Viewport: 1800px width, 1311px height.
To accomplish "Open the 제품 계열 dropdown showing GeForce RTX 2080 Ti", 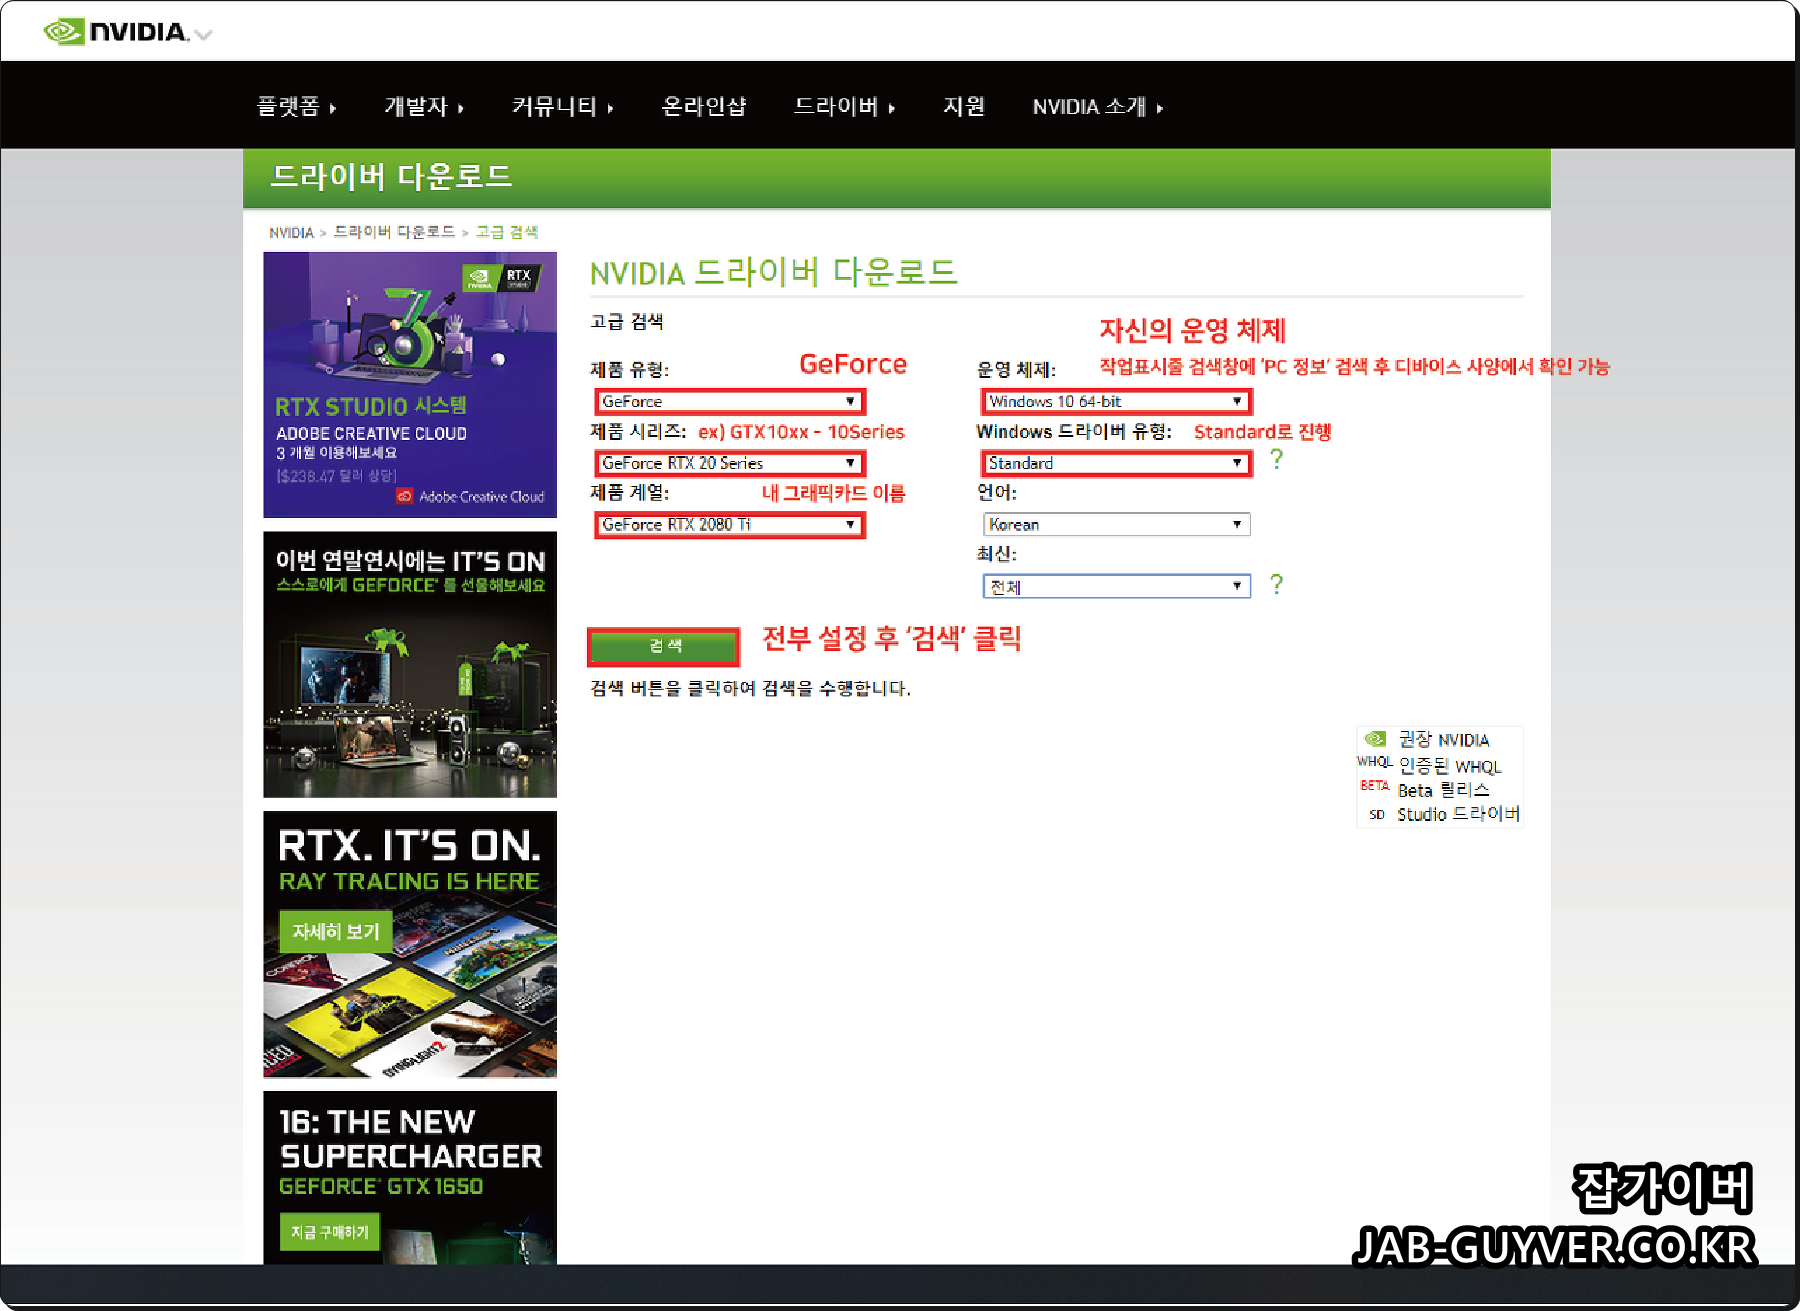I will point(729,524).
